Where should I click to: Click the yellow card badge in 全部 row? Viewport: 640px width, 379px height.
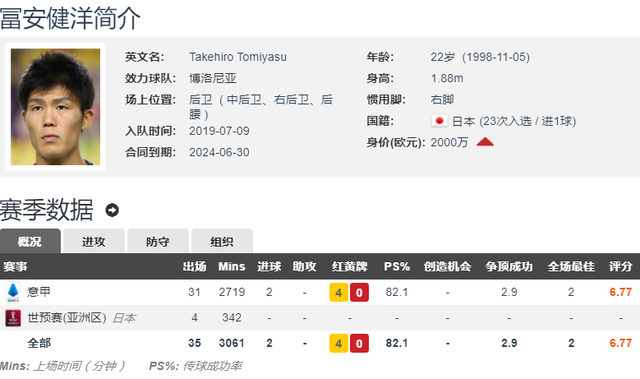pyautogui.click(x=339, y=344)
